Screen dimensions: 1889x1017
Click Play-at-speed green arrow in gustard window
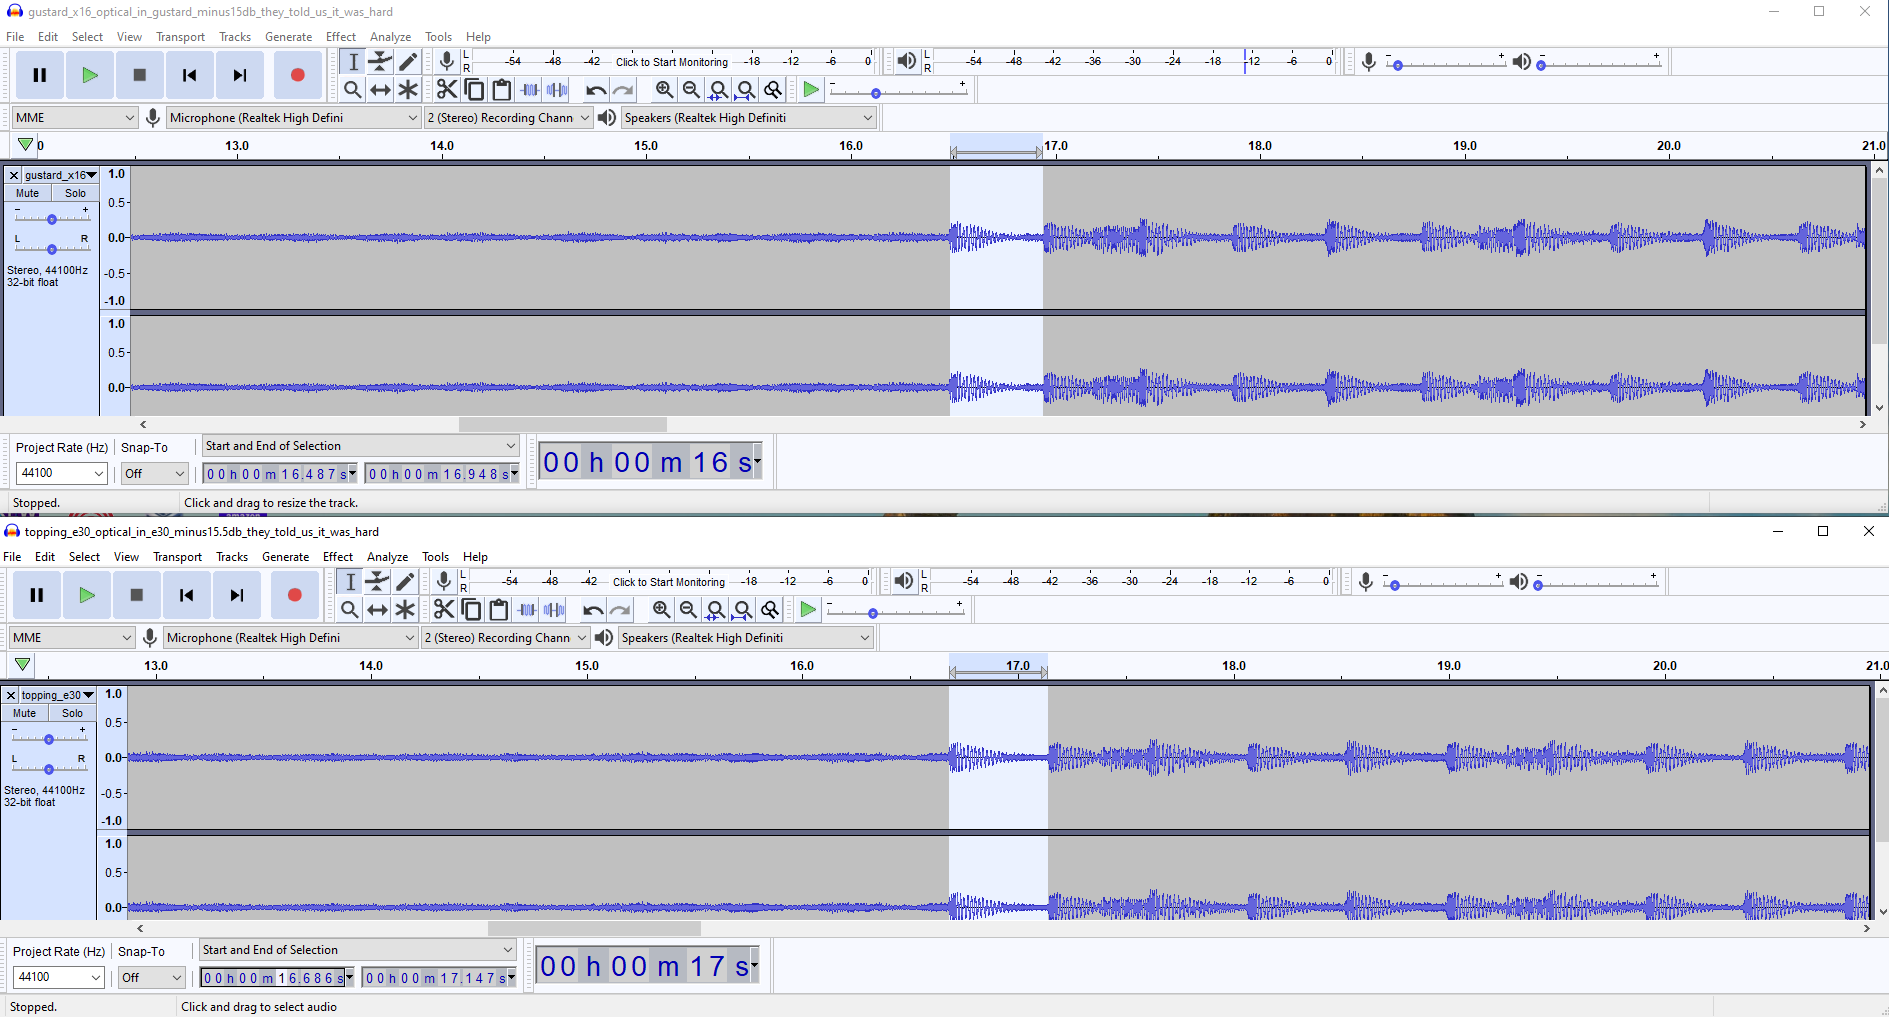point(811,90)
